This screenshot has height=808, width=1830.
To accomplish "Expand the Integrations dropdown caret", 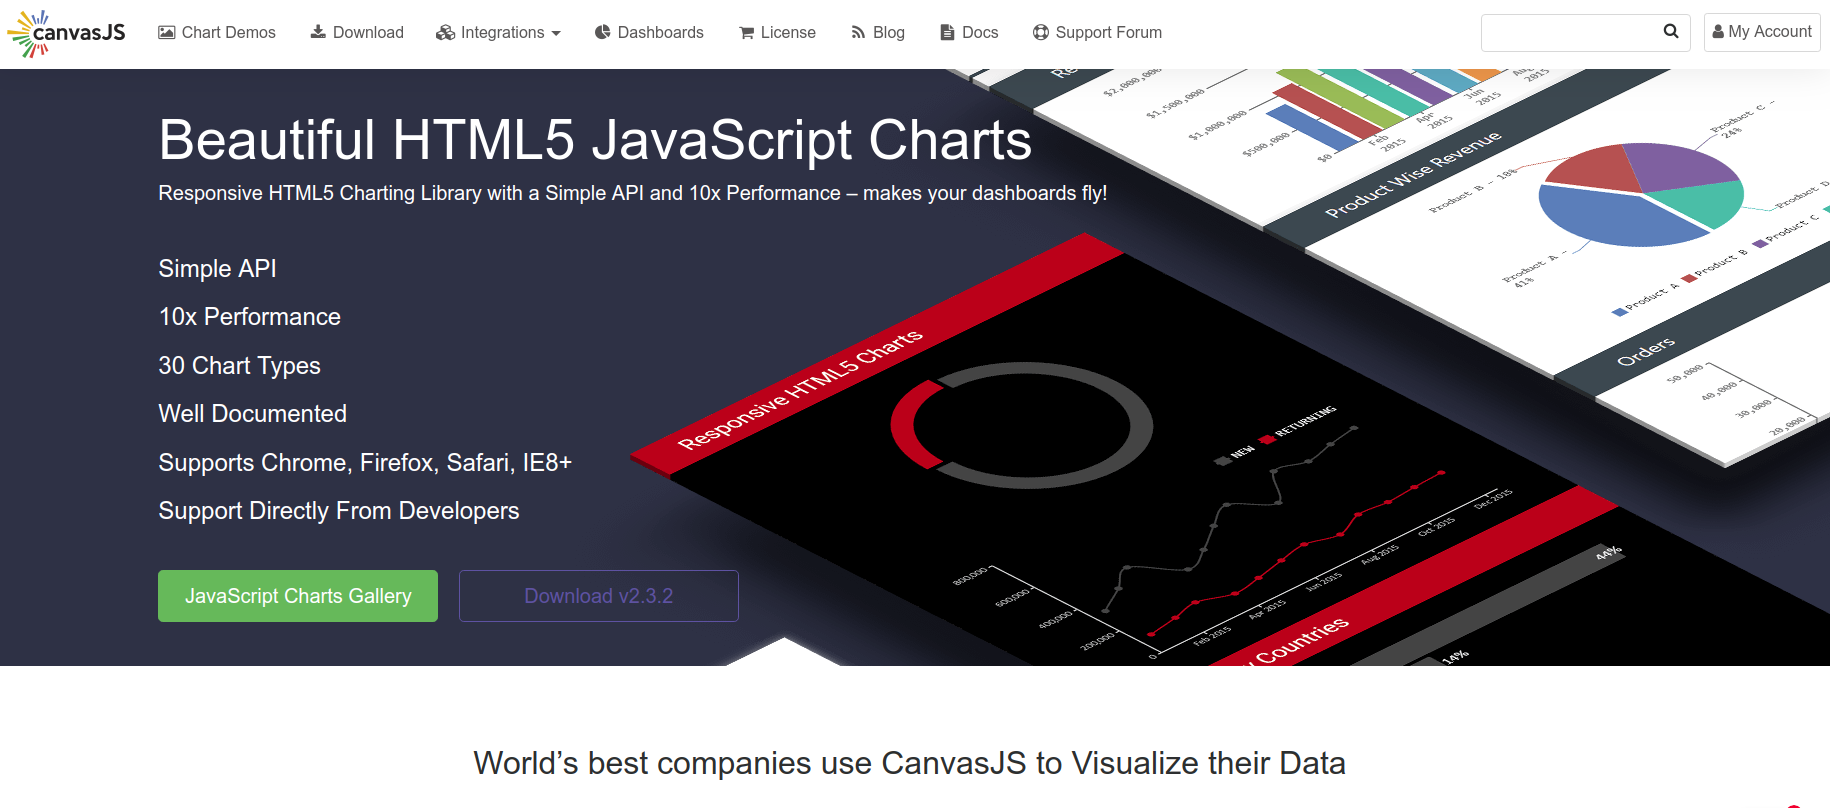I will [x=556, y=34].
